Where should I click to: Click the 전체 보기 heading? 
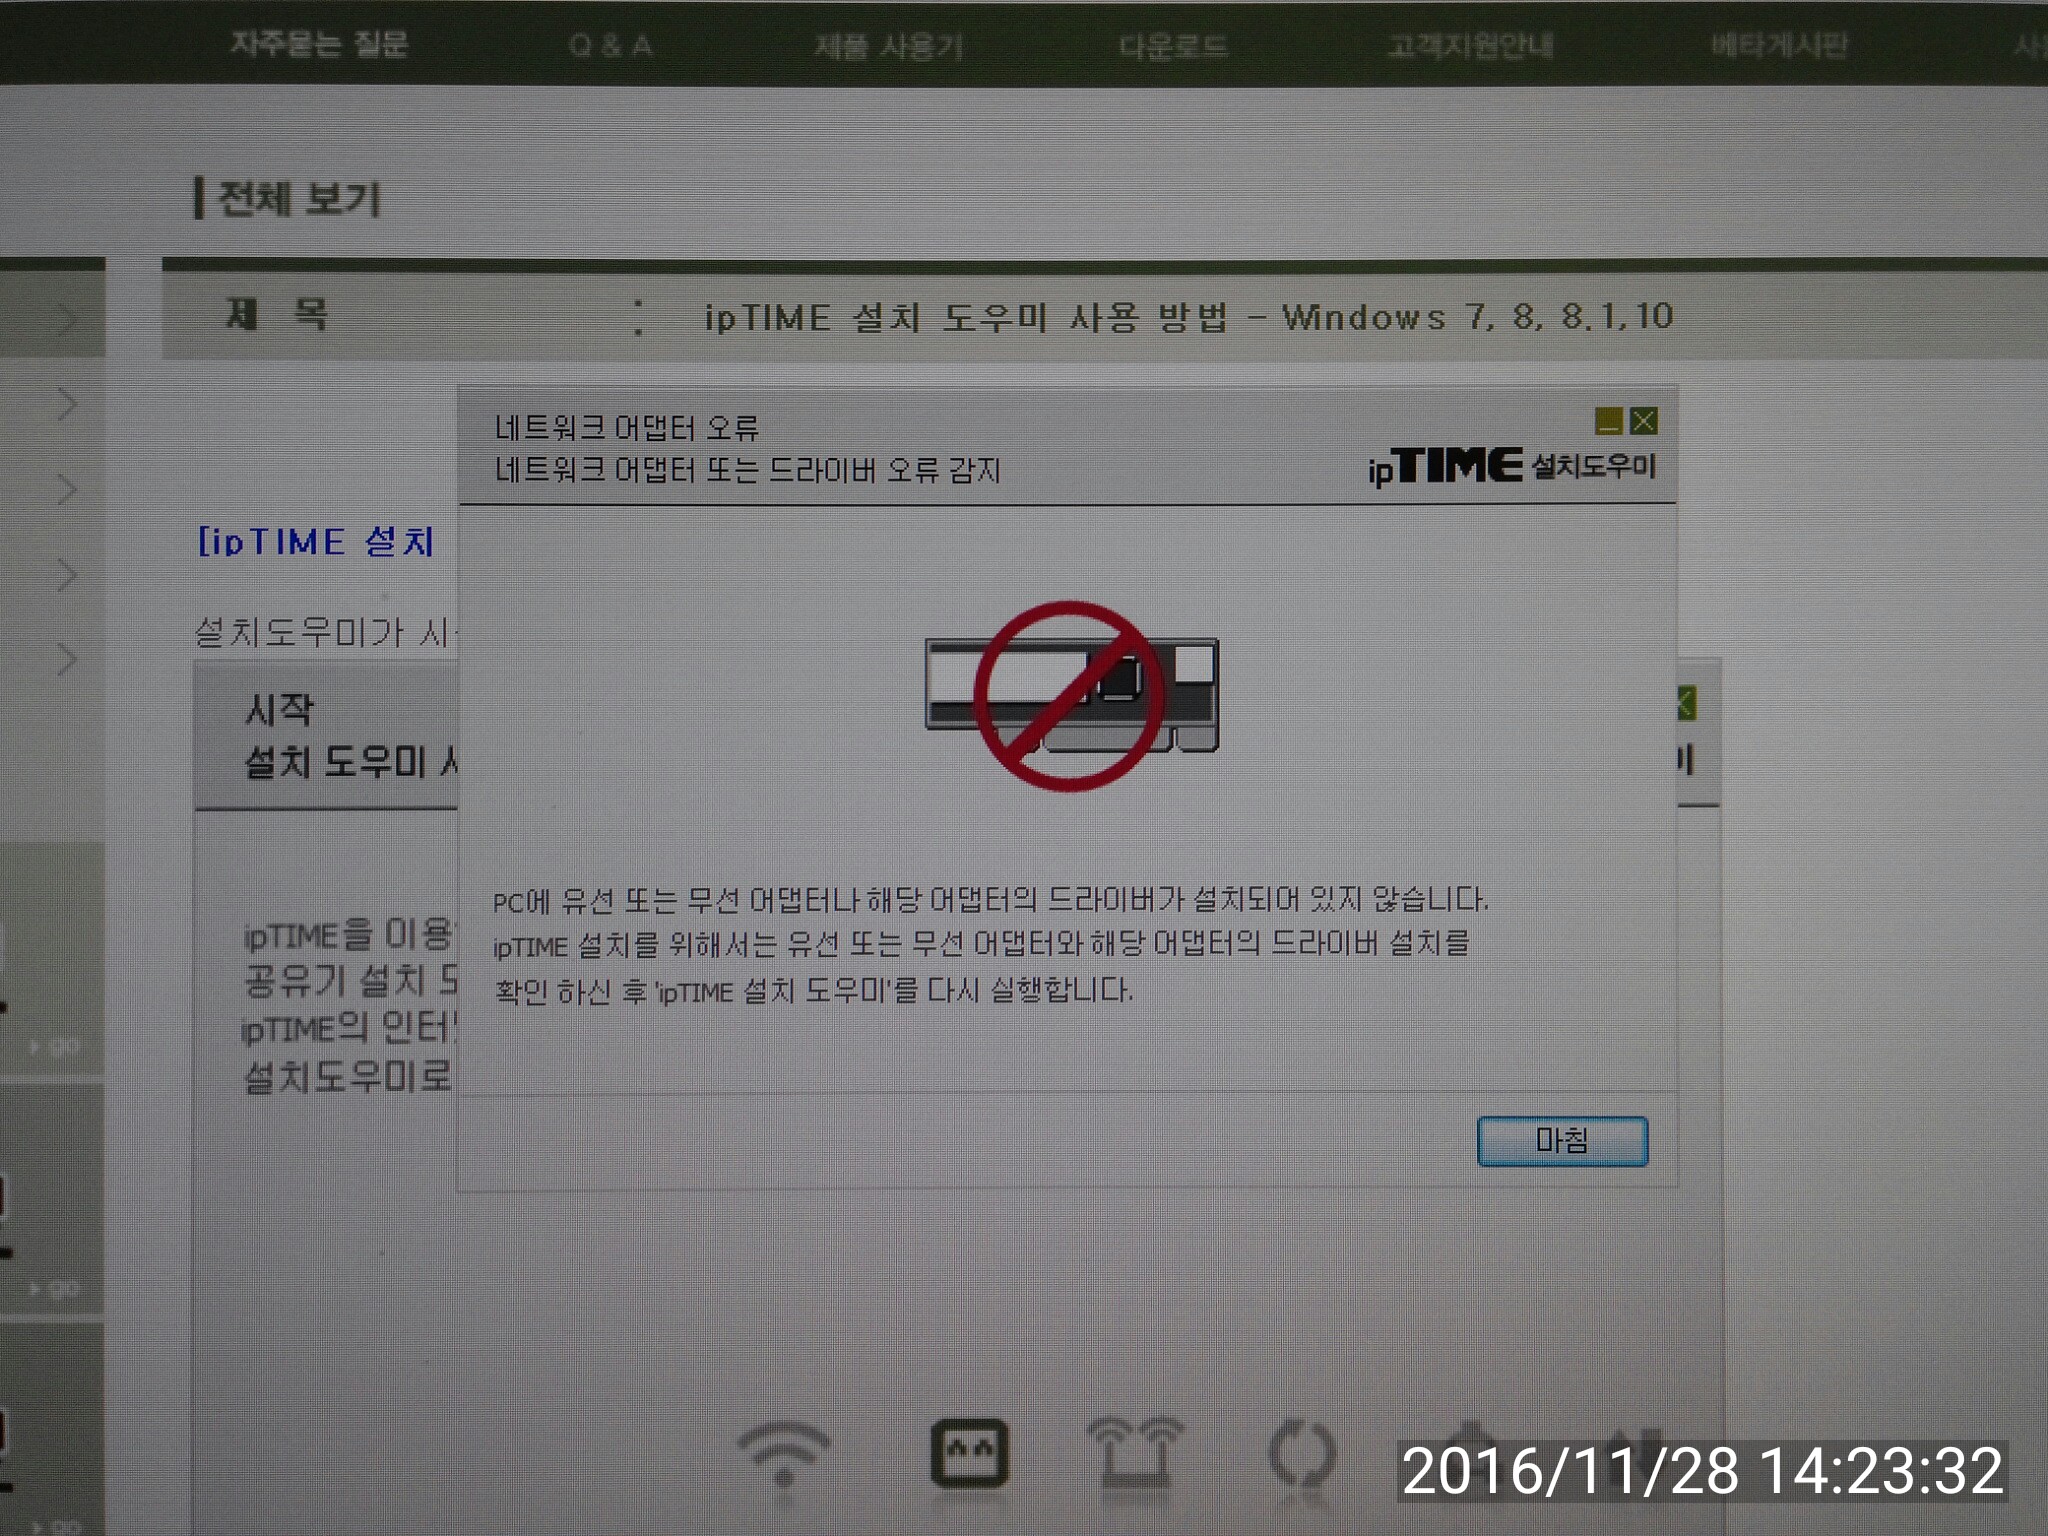pos(298,198)
